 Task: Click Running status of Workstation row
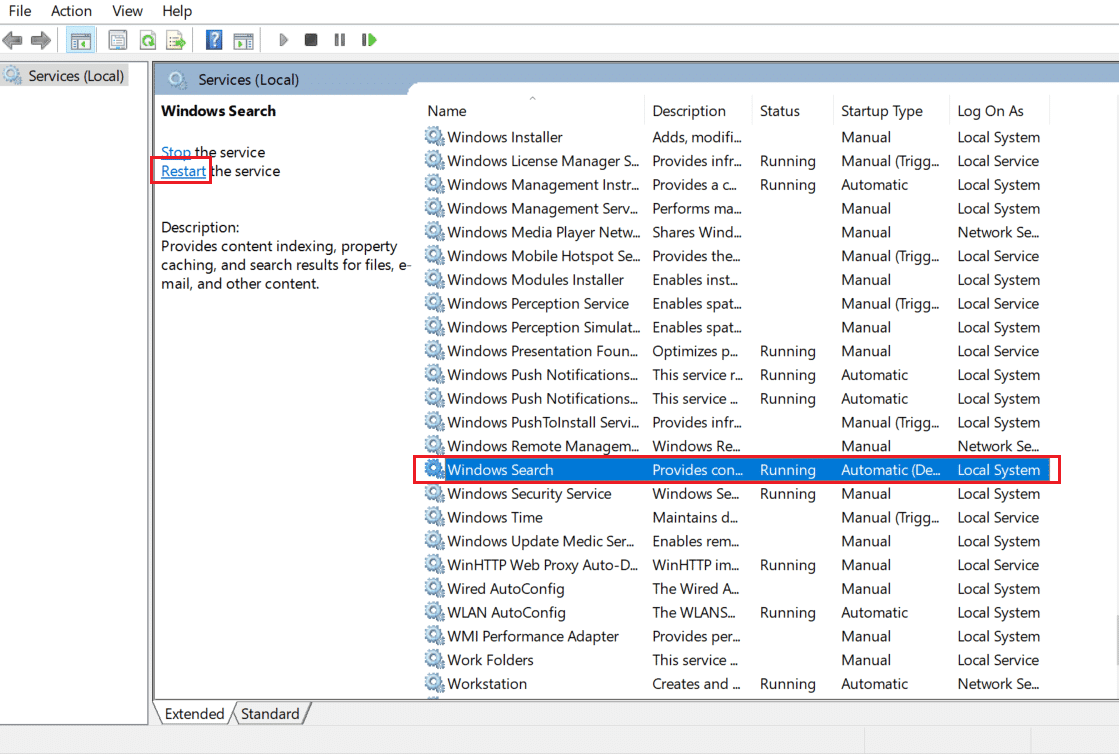click(x=787, y=684)
